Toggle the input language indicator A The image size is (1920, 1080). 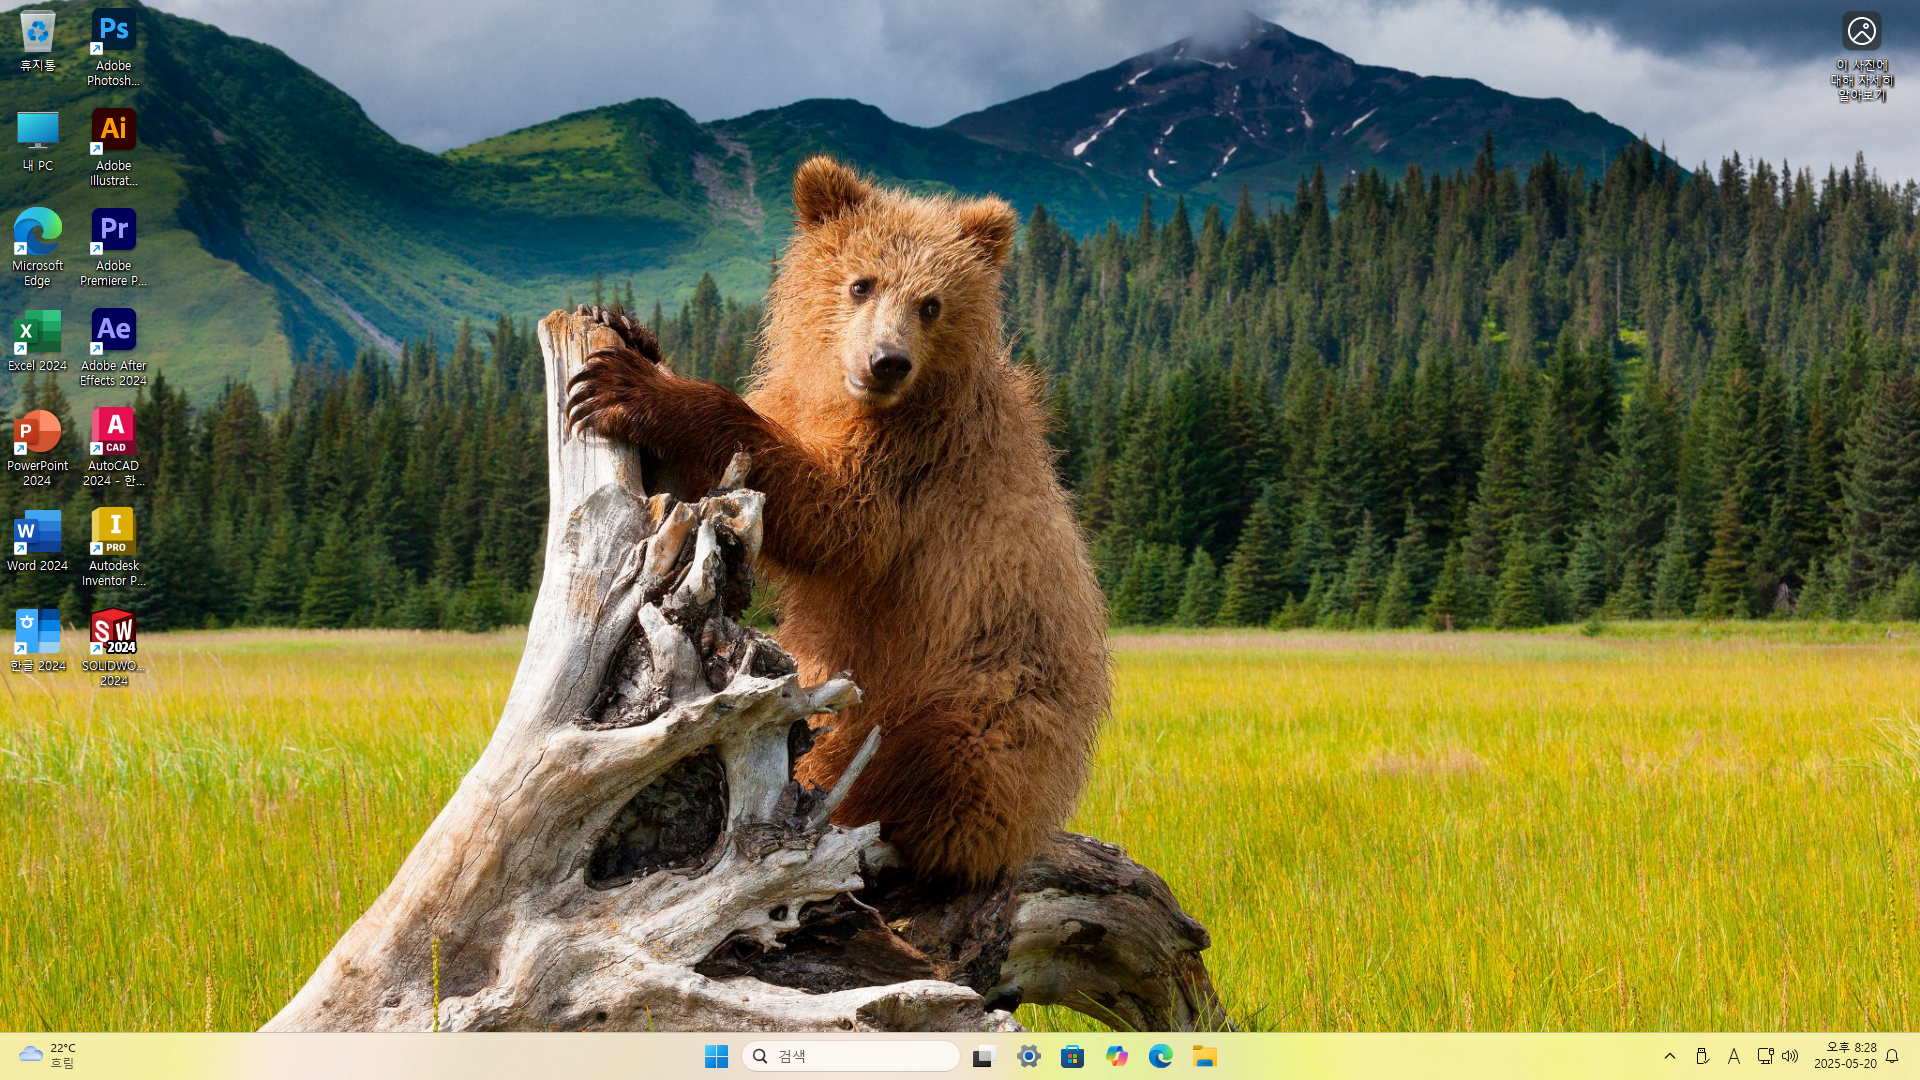point(1734,1056)
